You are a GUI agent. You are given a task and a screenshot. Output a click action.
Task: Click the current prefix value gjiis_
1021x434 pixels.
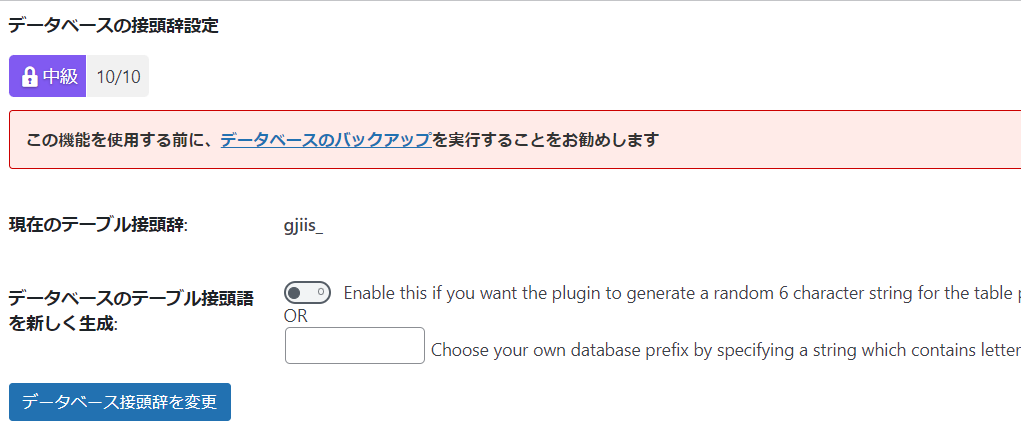coord(303,225)
